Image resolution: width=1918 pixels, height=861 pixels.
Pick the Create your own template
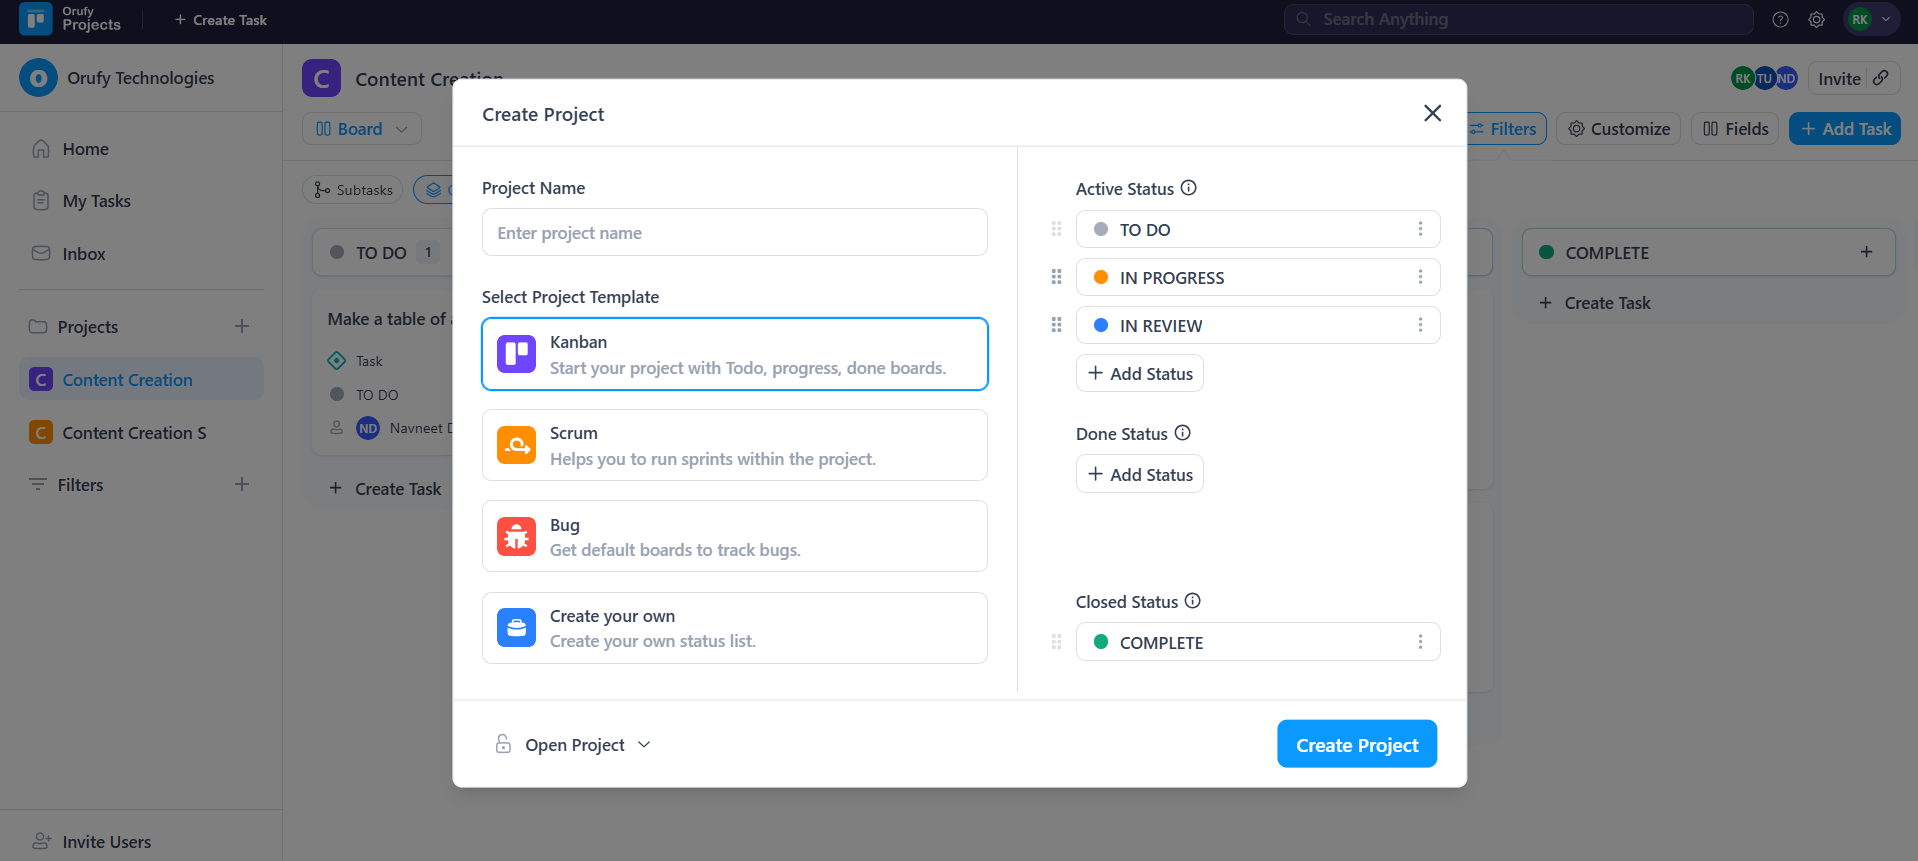pyautogui.click(x=734, y=628)
